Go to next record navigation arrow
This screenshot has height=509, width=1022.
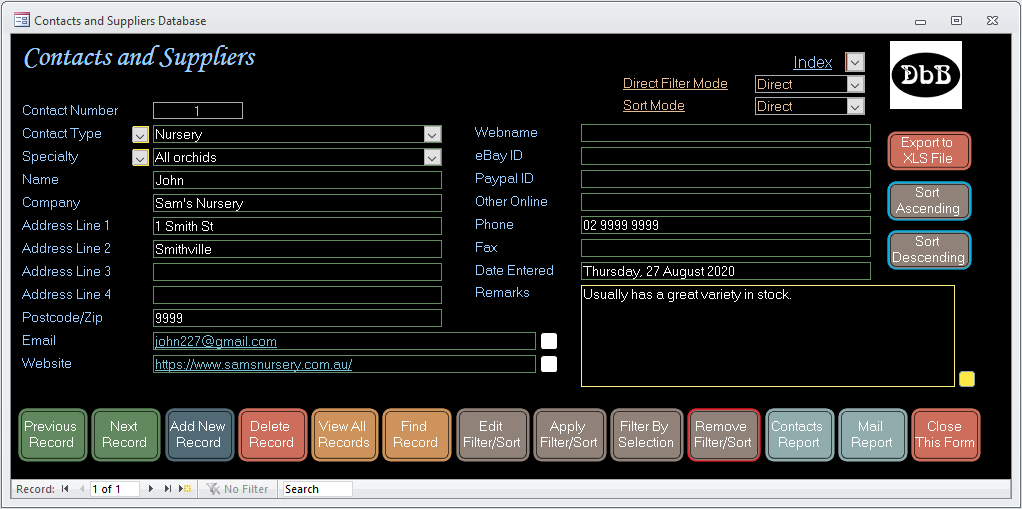(x=151, y=489)
